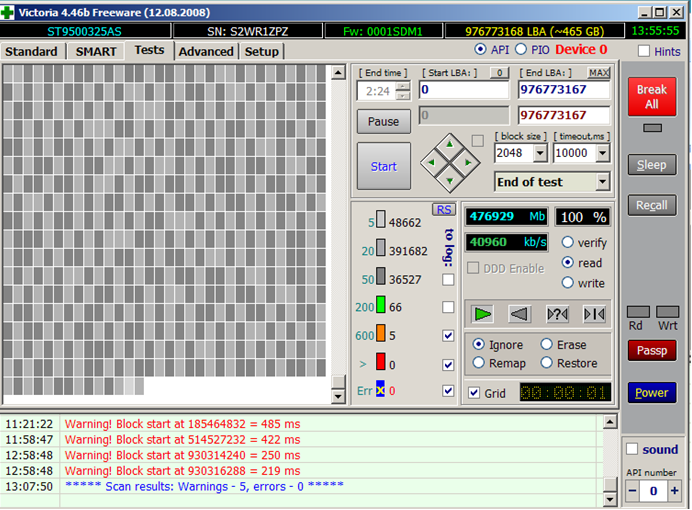Click the Passp button
The height and width of the screenshot is (510, 692).
652,351
